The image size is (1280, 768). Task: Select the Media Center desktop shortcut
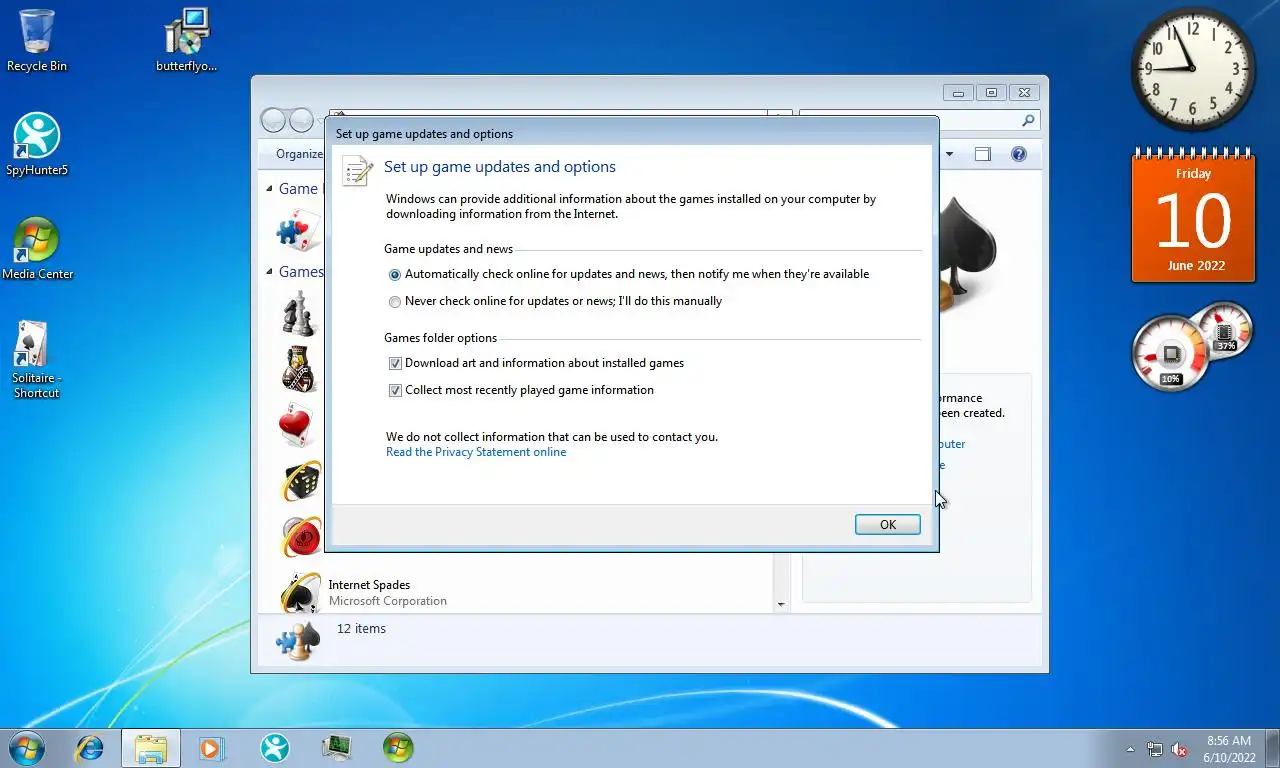click(37, 249)
